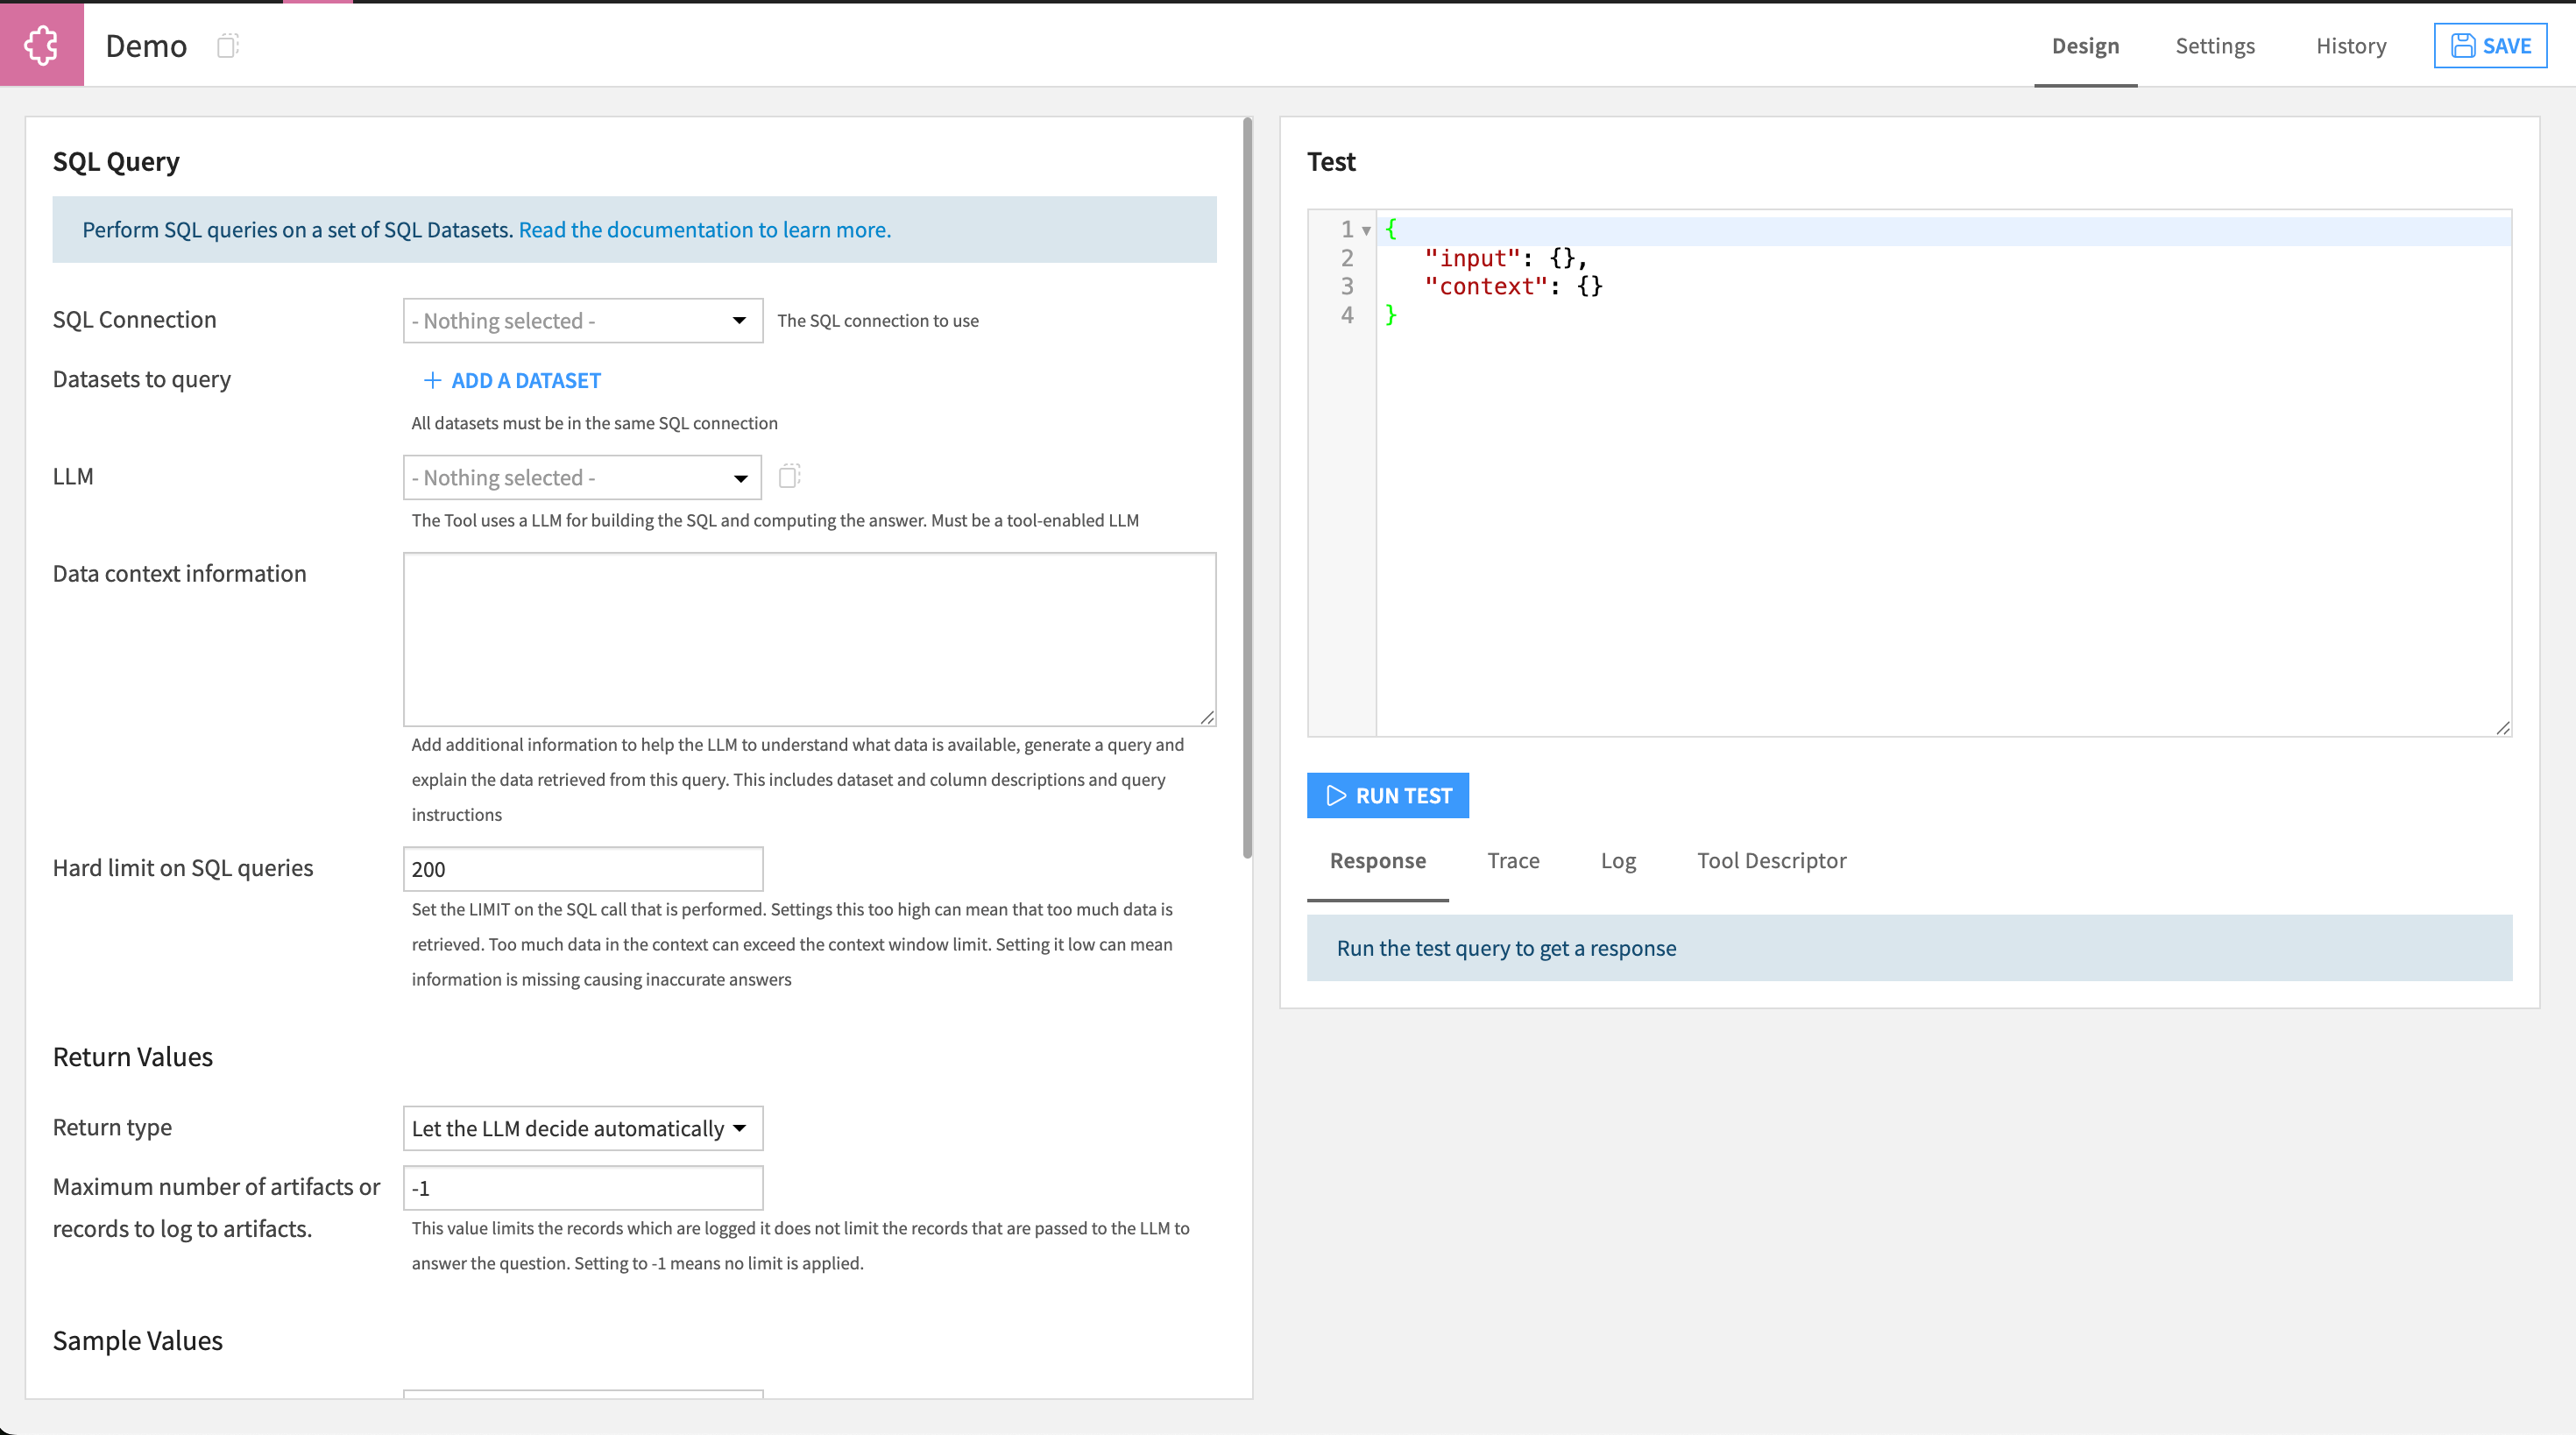Click the plus icon before ADD A DATASET
The image size is (2576, 1435).
(433, 381)
